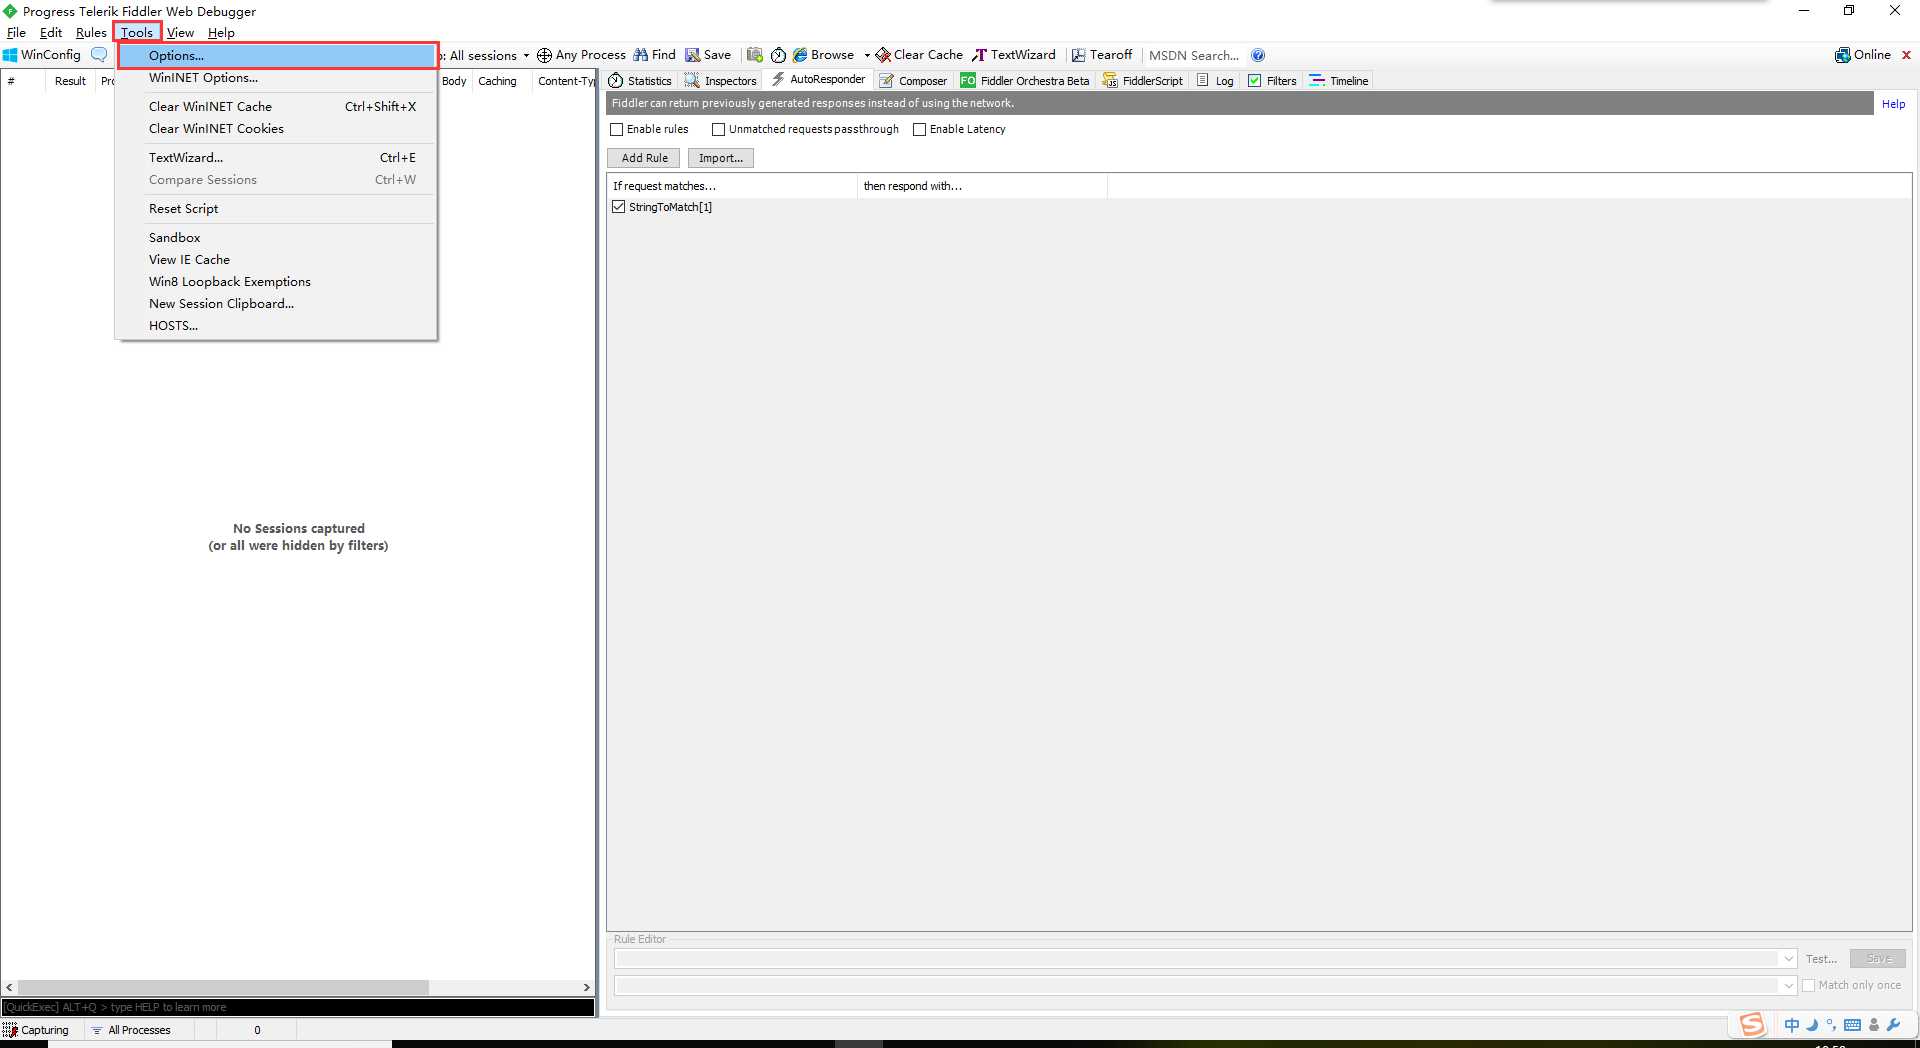1920x1048 pixels.
Task: Click the Add Rule button
Action: pyautogui.click(x=644, y=158)
